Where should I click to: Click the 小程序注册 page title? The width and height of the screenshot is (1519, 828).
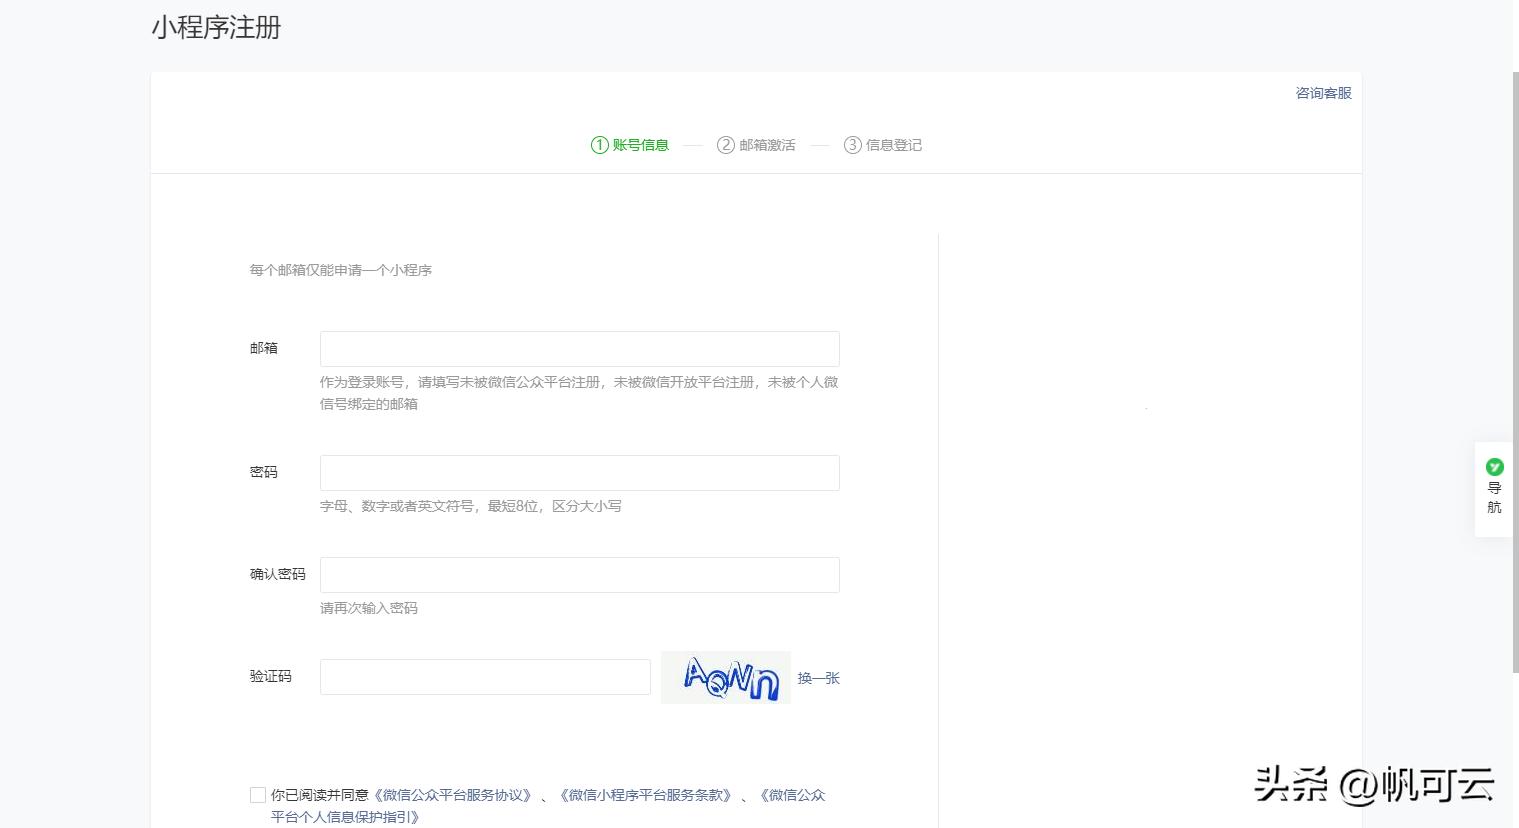tap(216, 28)
